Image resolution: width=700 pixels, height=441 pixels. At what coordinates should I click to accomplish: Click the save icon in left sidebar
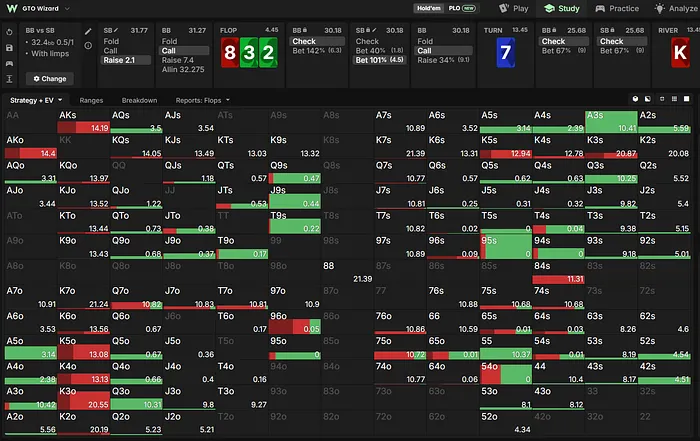point(9,48)
